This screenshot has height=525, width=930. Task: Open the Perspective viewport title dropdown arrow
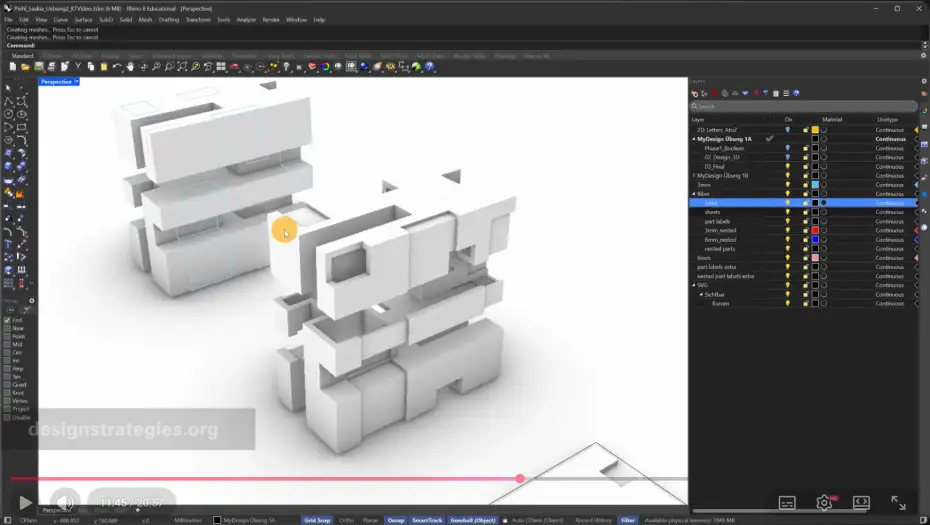pyautogui.click(x=77, y=82)
